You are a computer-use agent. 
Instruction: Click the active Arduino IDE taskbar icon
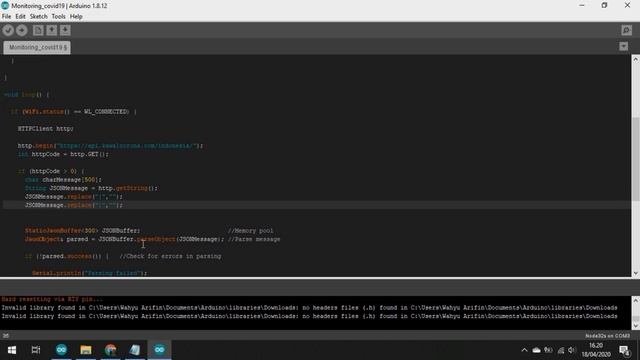pos(159,350)
